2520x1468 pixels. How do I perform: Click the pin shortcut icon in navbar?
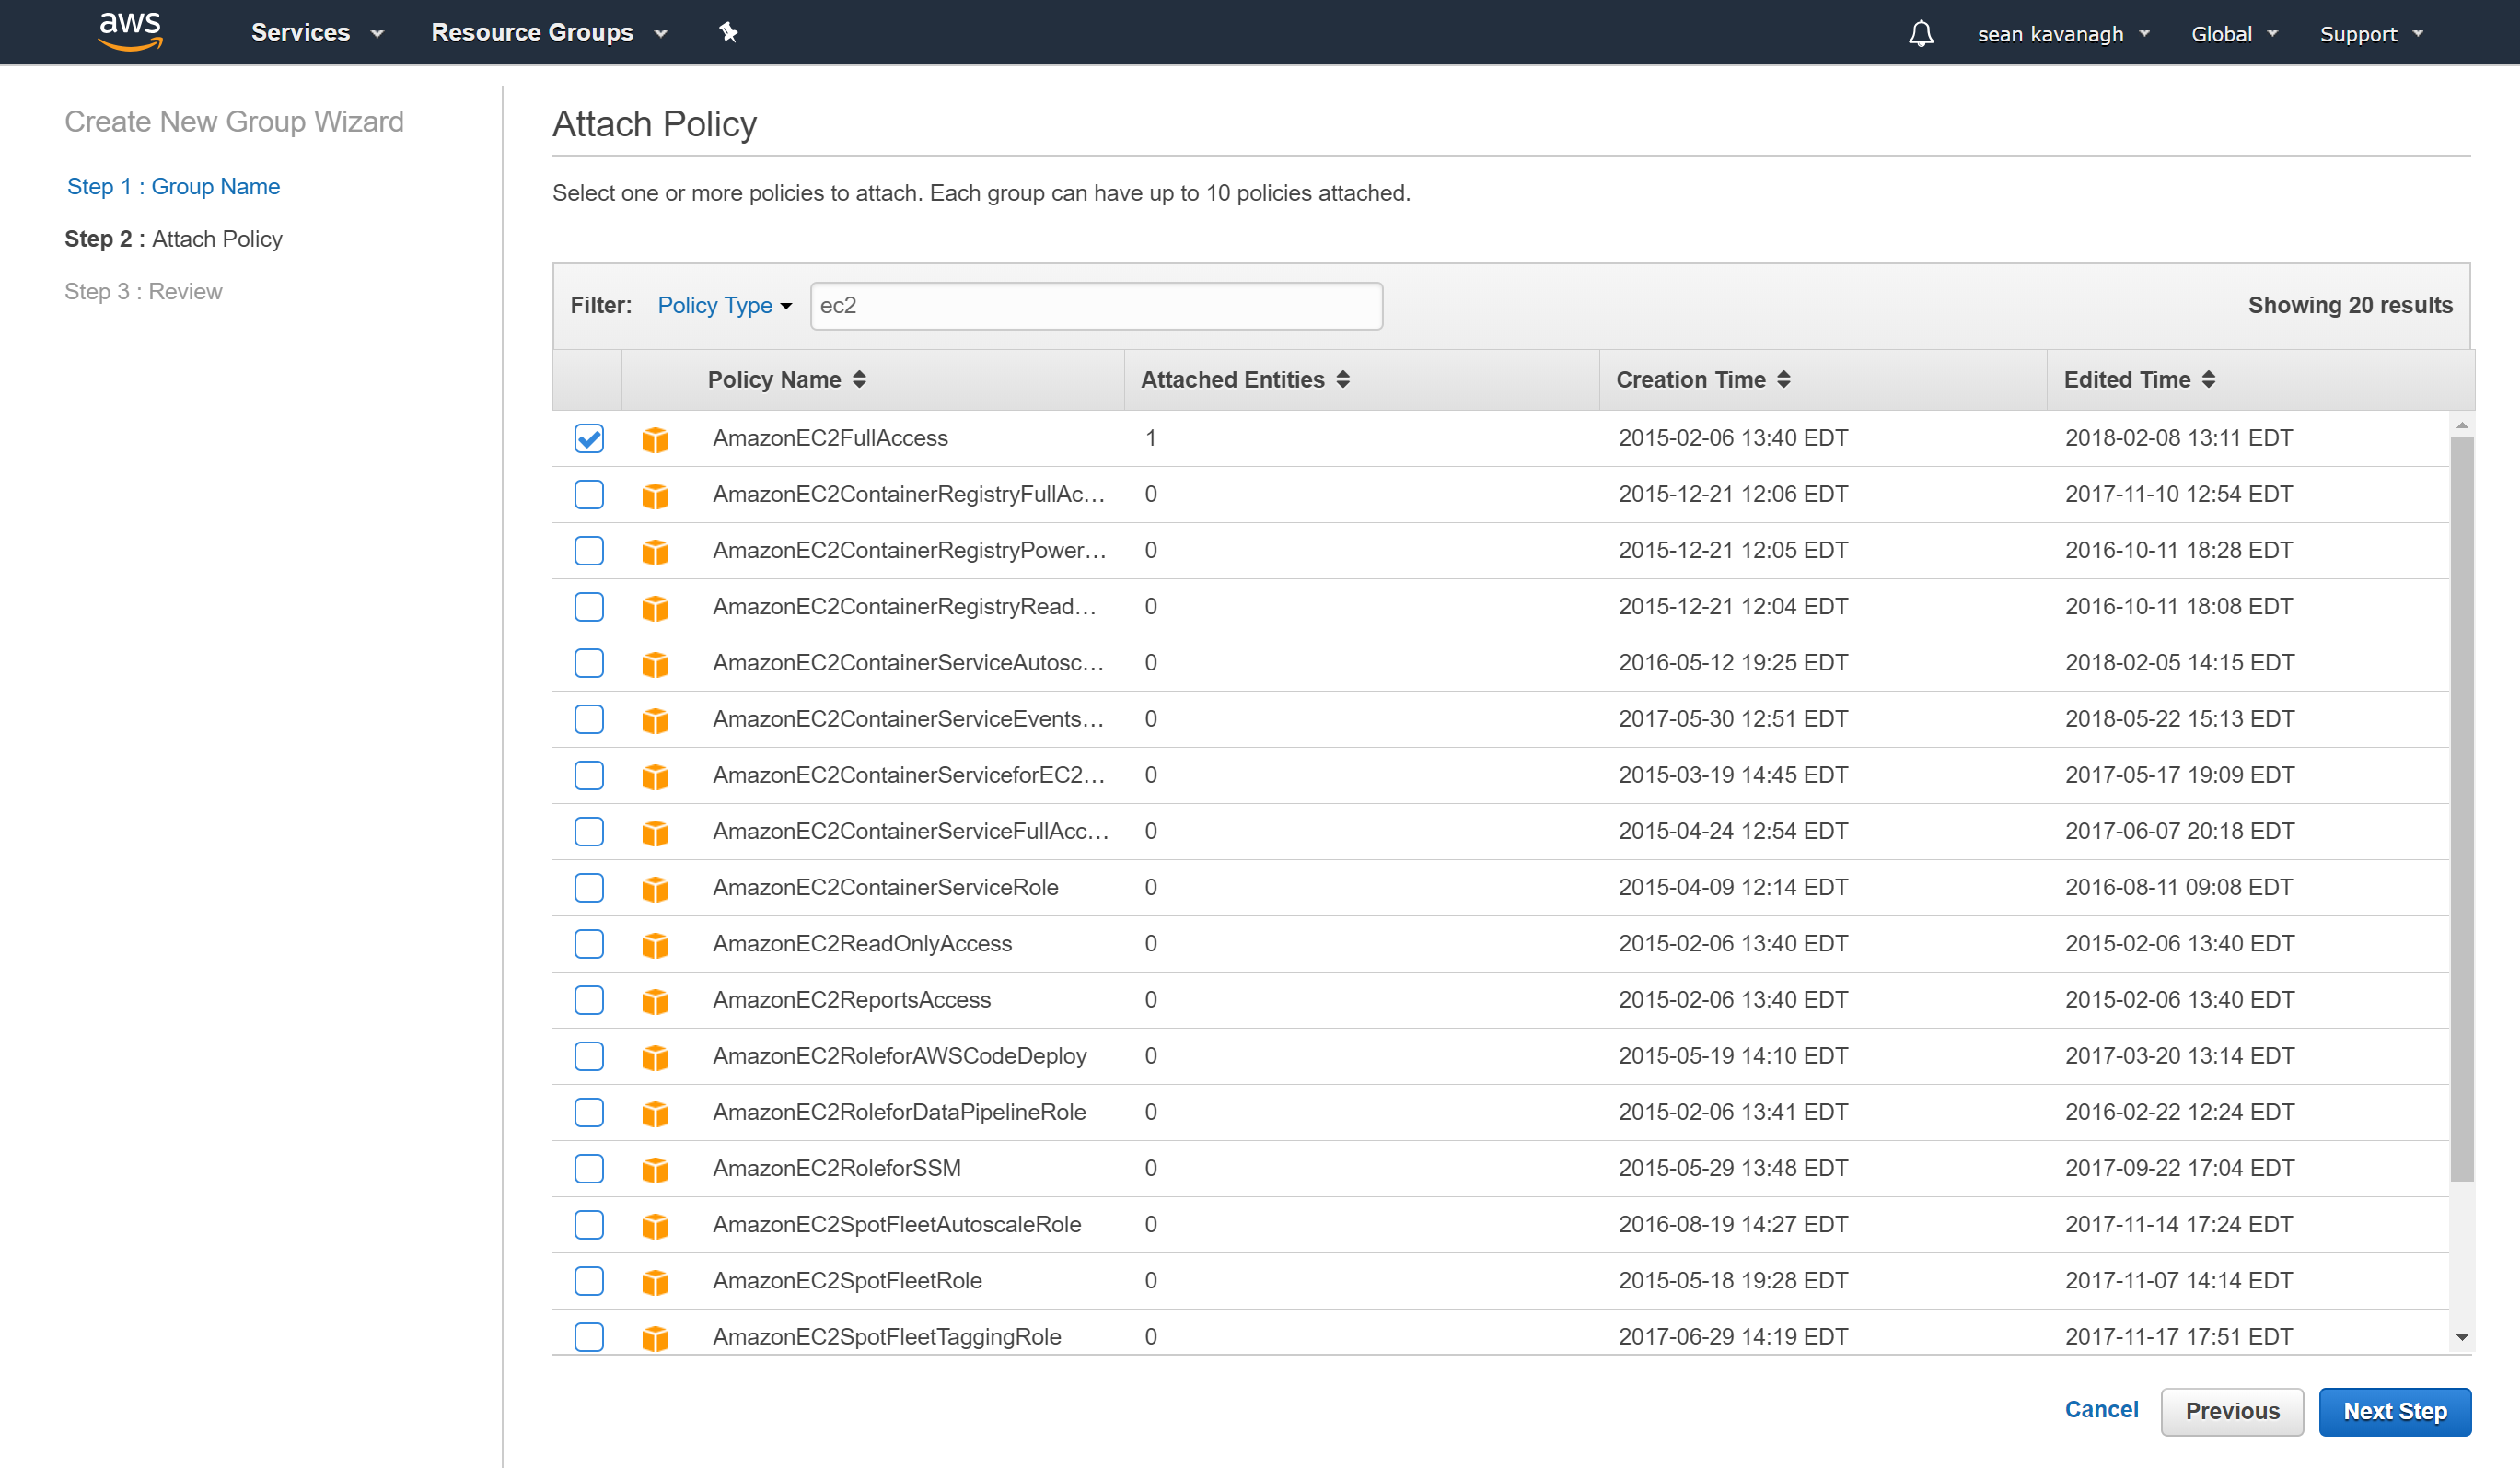(x=728, y=32)
